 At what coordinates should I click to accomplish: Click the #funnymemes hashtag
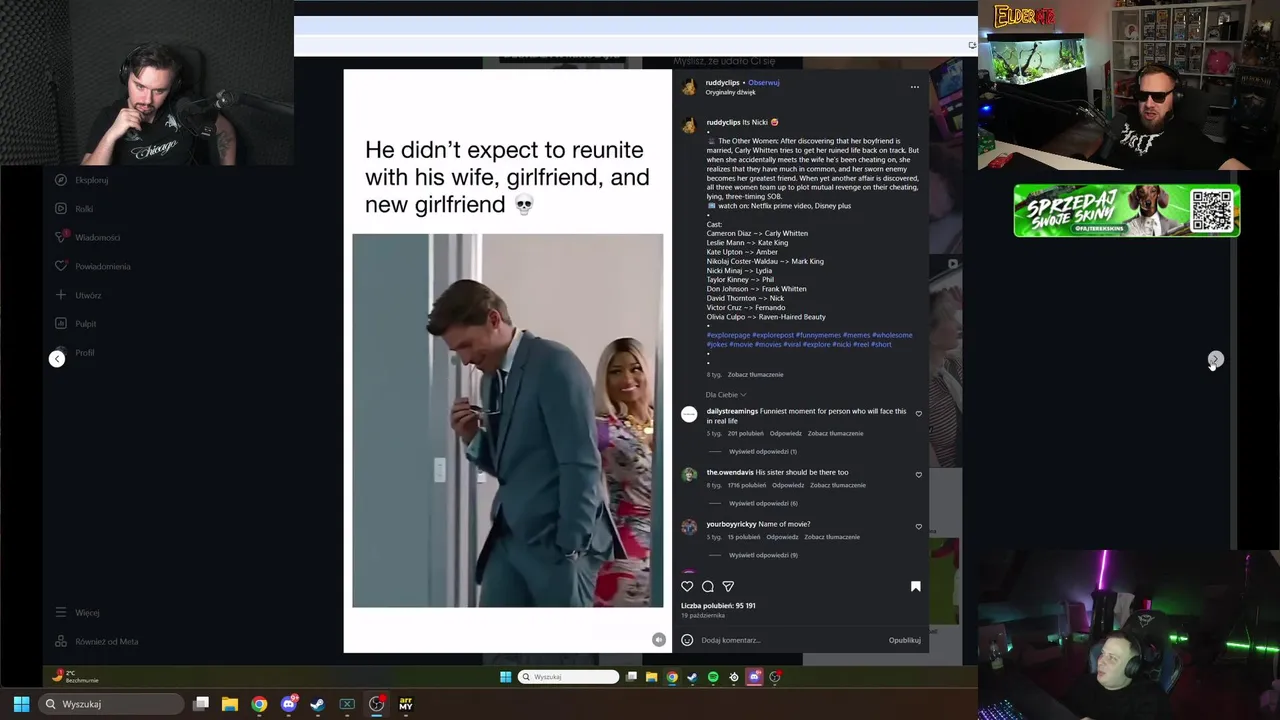[818, 335]
